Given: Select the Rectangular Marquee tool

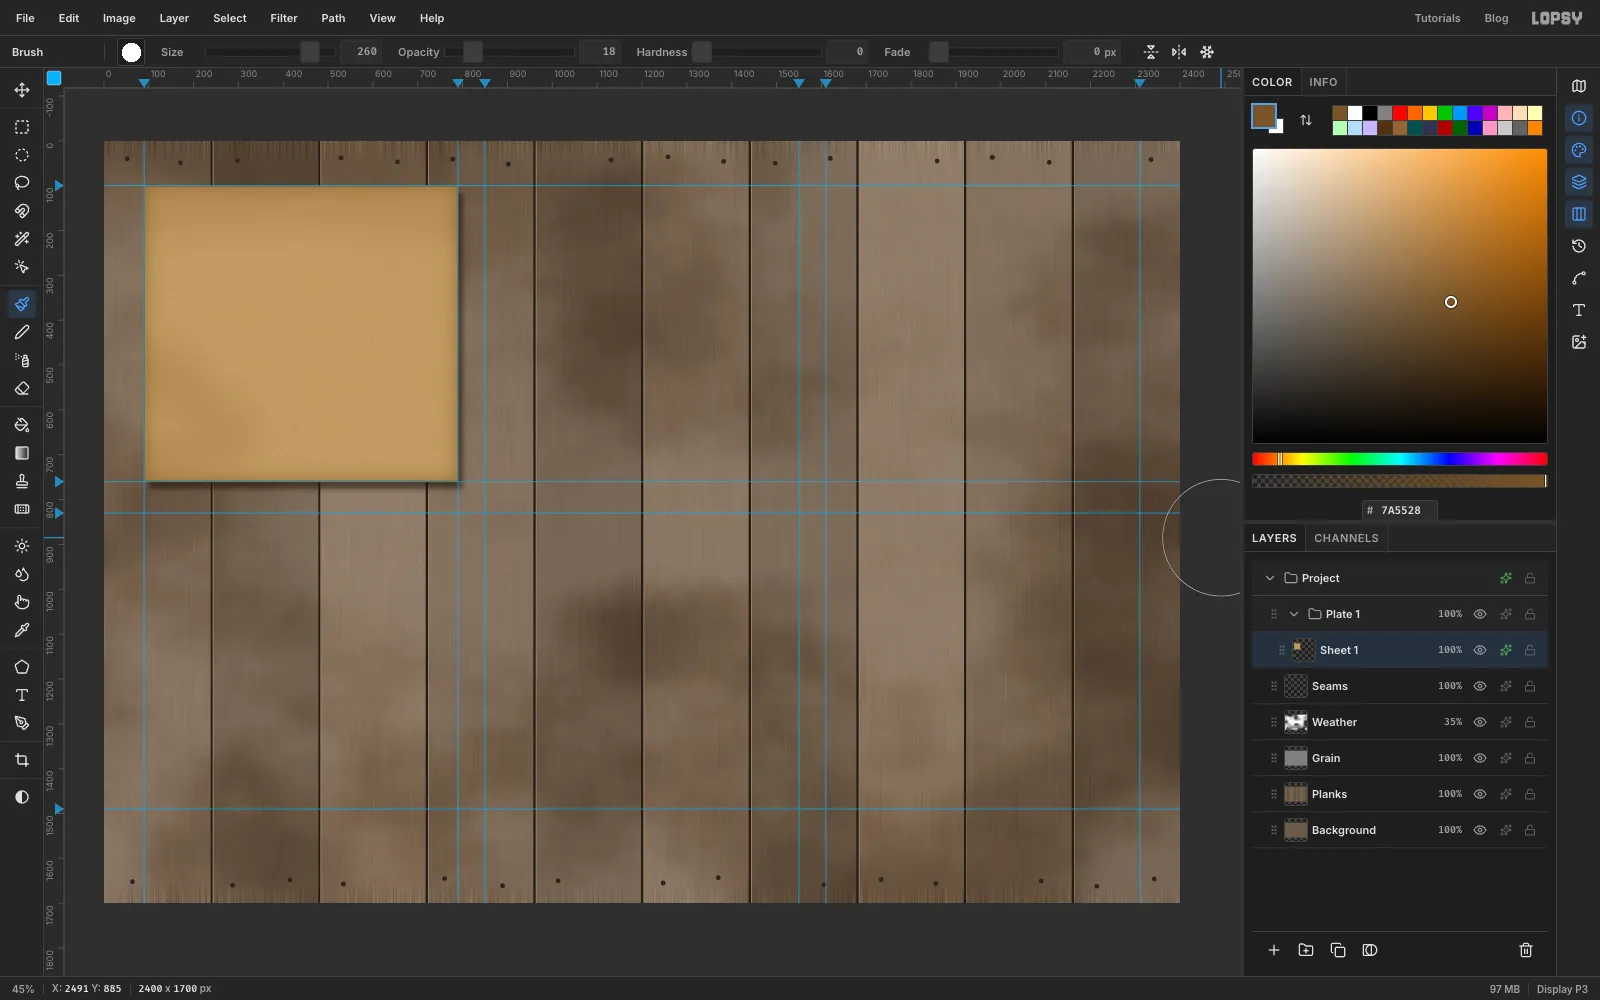Looking at the screenshot, I should (x=22, y=127).
